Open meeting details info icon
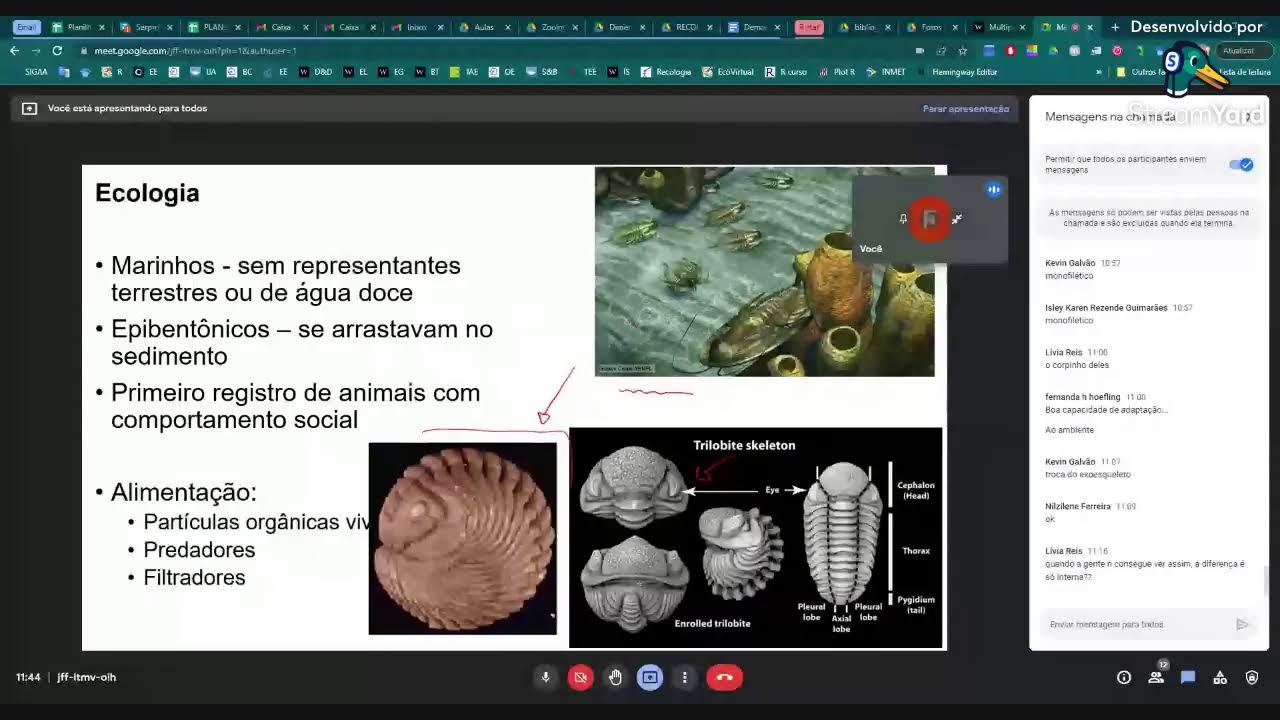The width and height of the screenshot is (1280, 720). click(x=1124, y=677)
